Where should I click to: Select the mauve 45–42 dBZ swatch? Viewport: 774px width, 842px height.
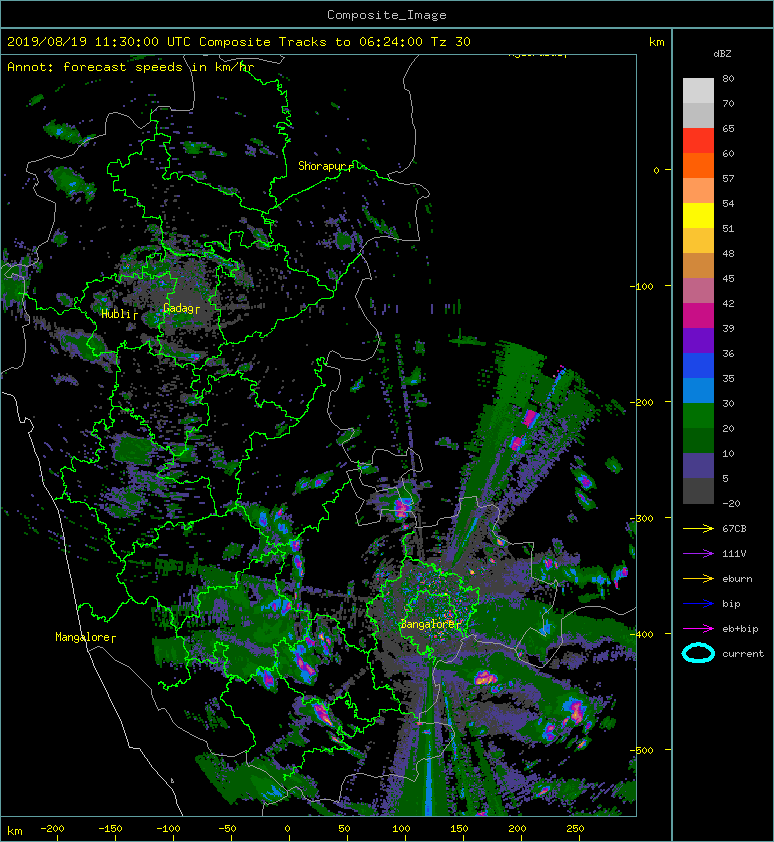(698, 291)
